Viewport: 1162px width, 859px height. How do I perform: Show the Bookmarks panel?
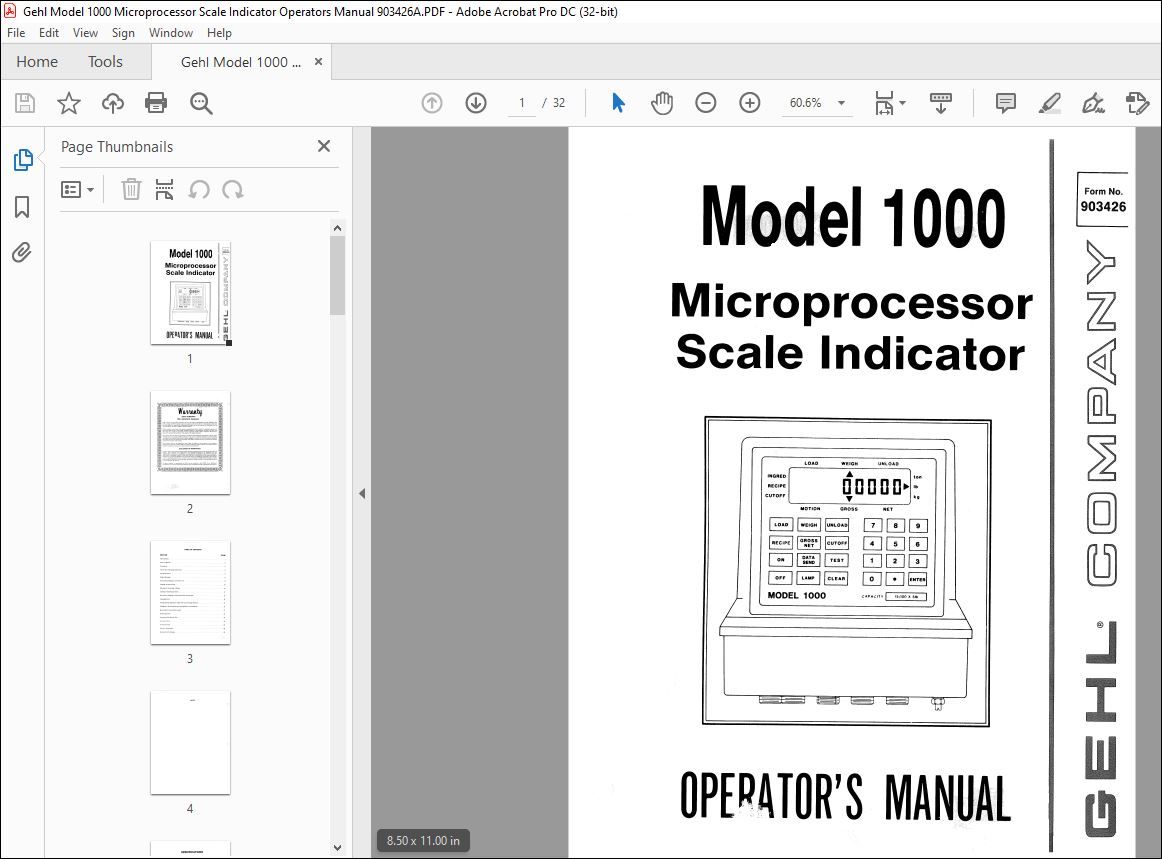22,206
